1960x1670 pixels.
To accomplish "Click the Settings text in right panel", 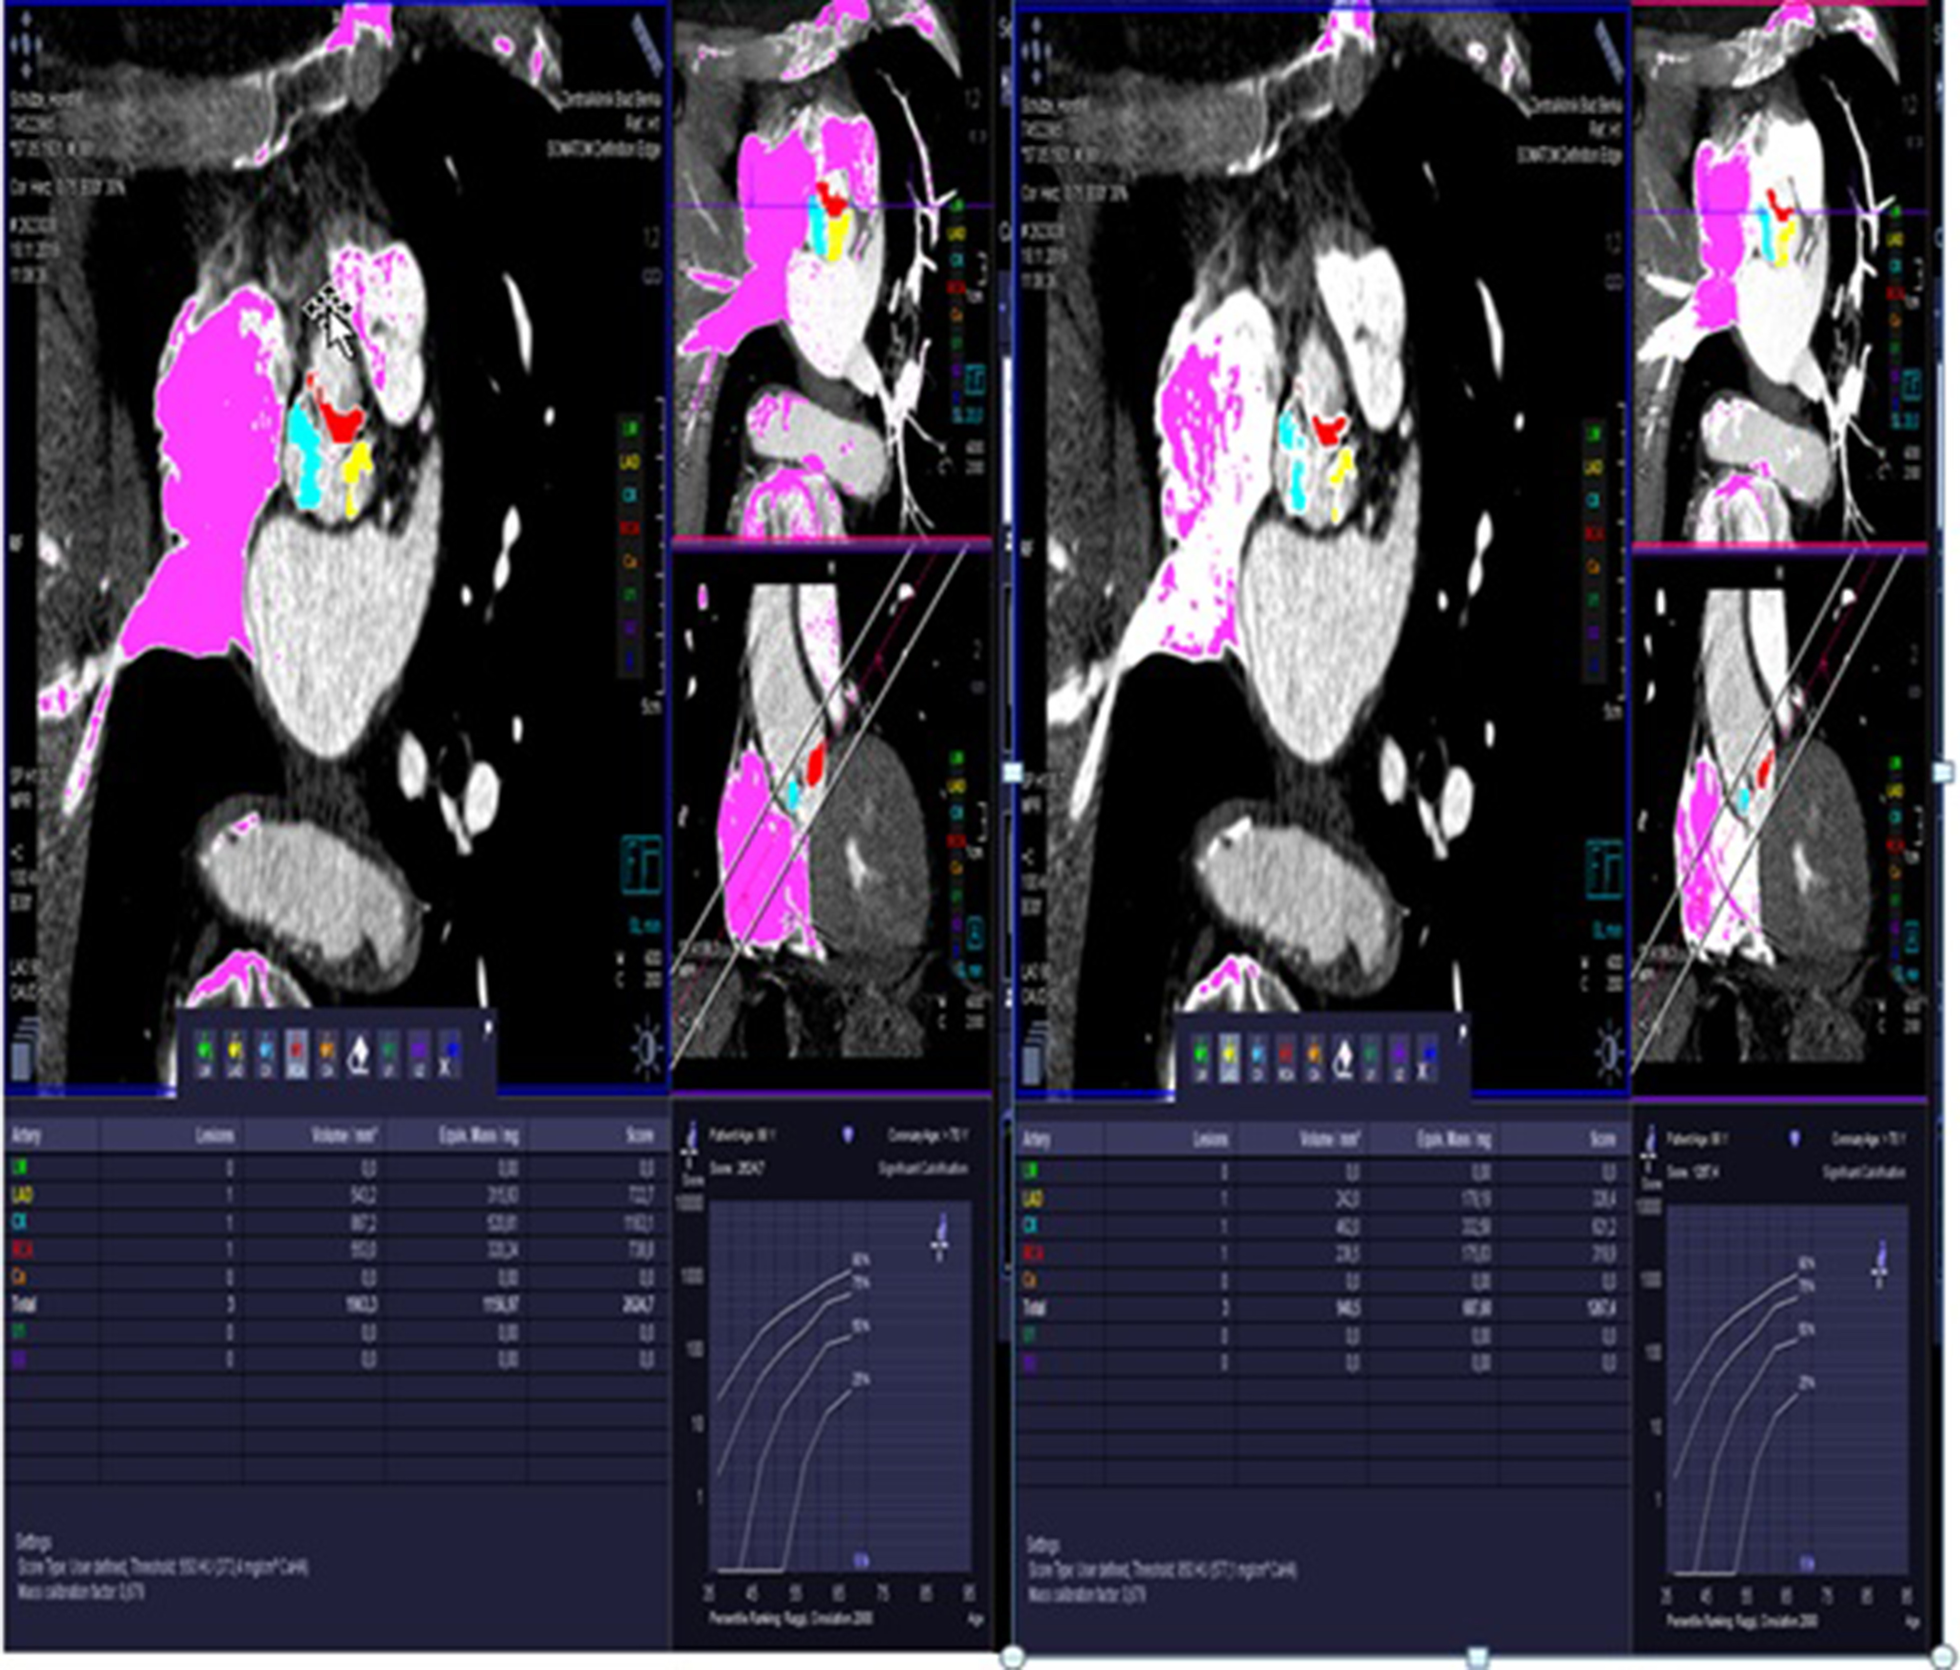I will pyautogui.click(x=1044, y=1545).
